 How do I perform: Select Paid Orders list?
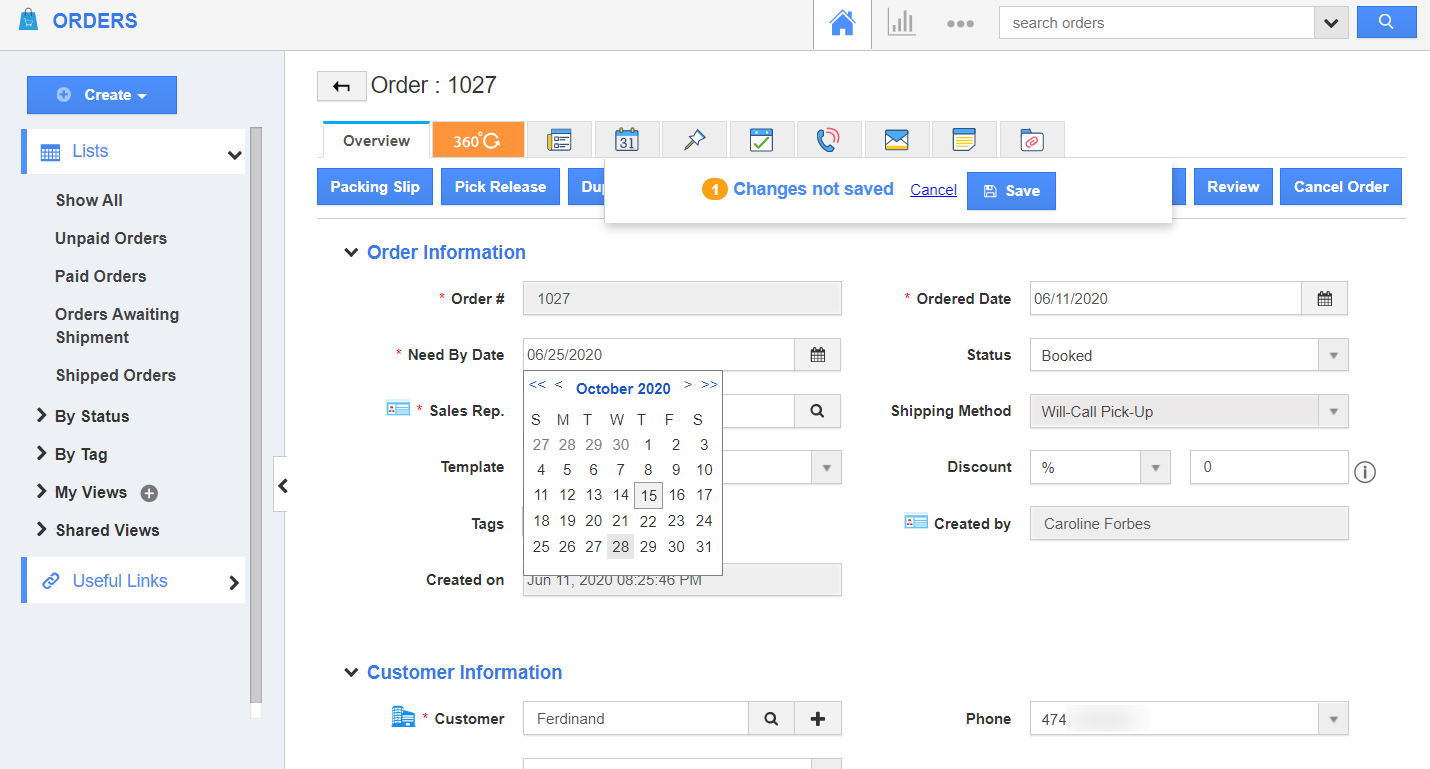pyautogui.click(x=100, y=276)
